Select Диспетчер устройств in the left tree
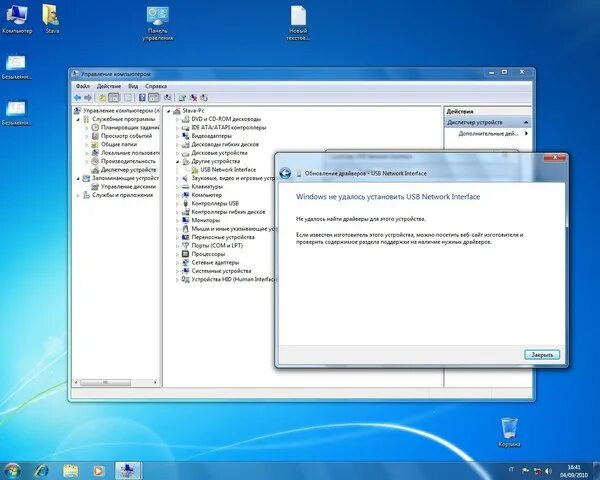 pyautogui.click(x=128, y=170)
